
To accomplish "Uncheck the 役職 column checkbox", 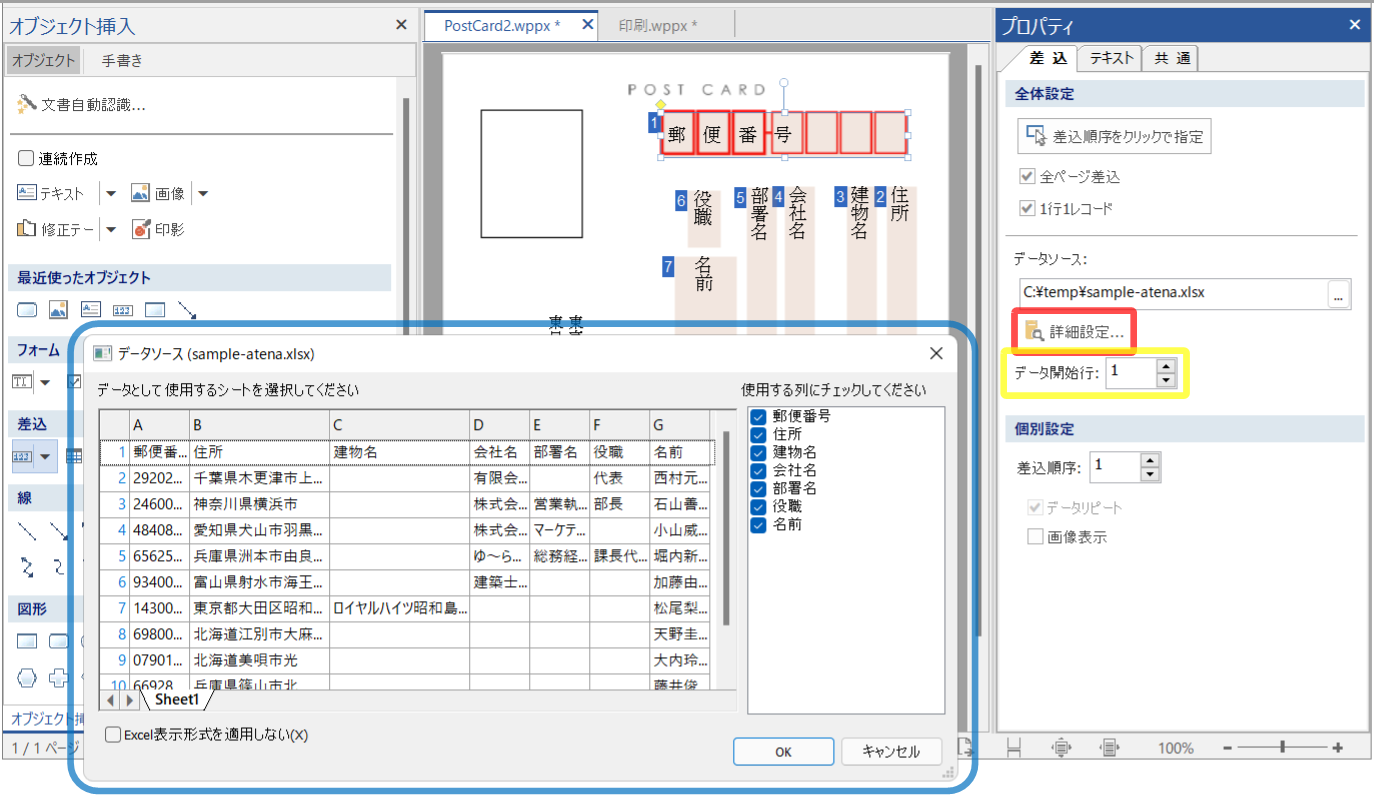I will click(x=759, y=506).
